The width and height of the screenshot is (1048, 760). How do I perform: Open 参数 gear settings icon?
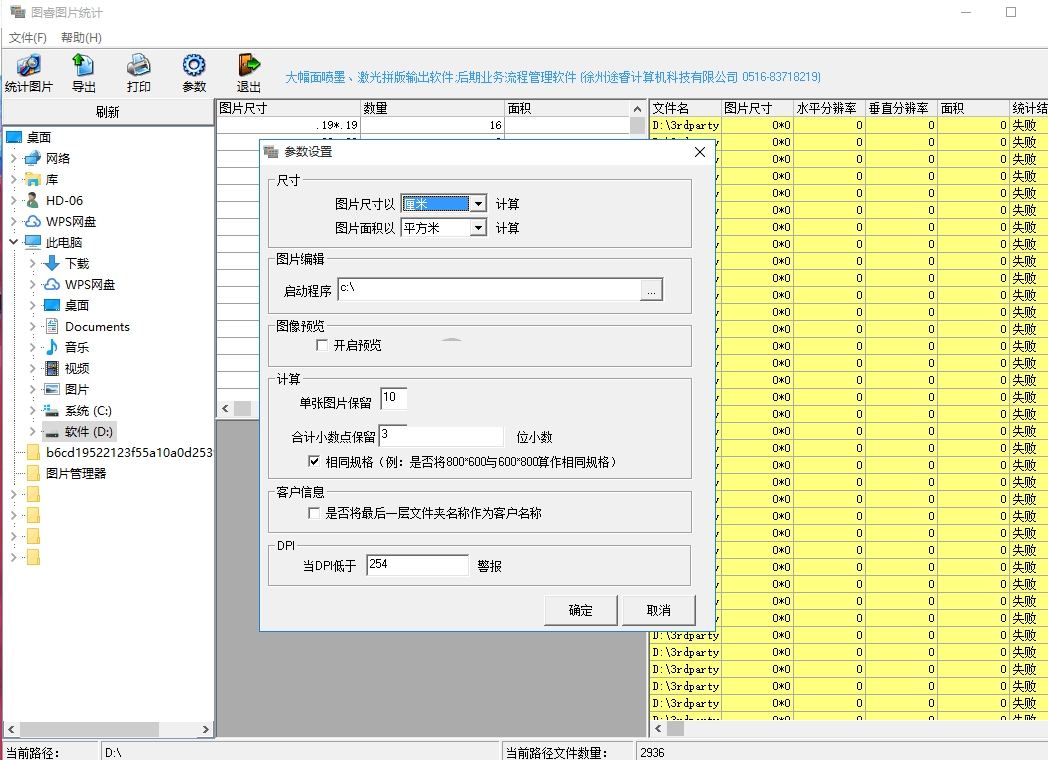pyautogui.click(x=194, y=66)
